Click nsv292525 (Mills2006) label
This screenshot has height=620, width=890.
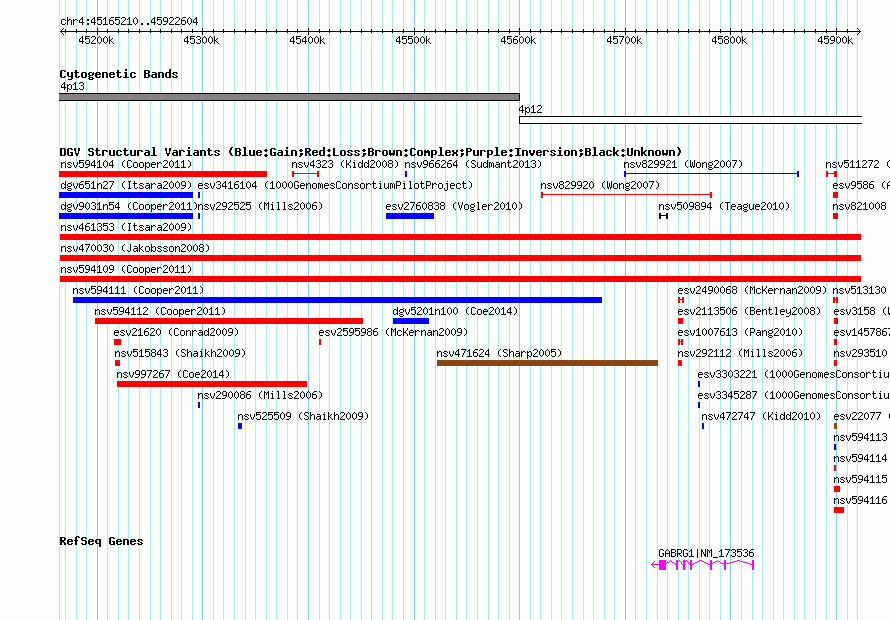click(x=260, y=206)
